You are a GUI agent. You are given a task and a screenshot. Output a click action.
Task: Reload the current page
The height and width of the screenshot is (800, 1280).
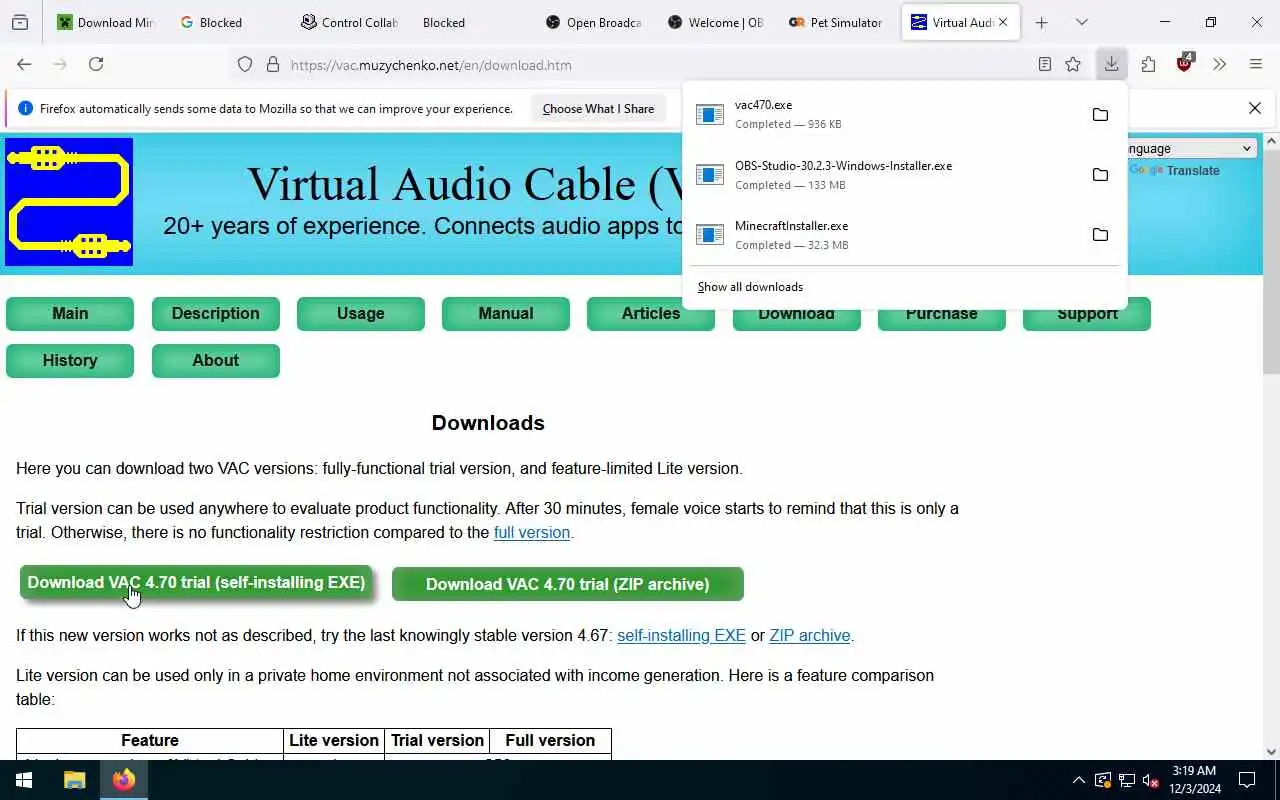click(96, 64)
